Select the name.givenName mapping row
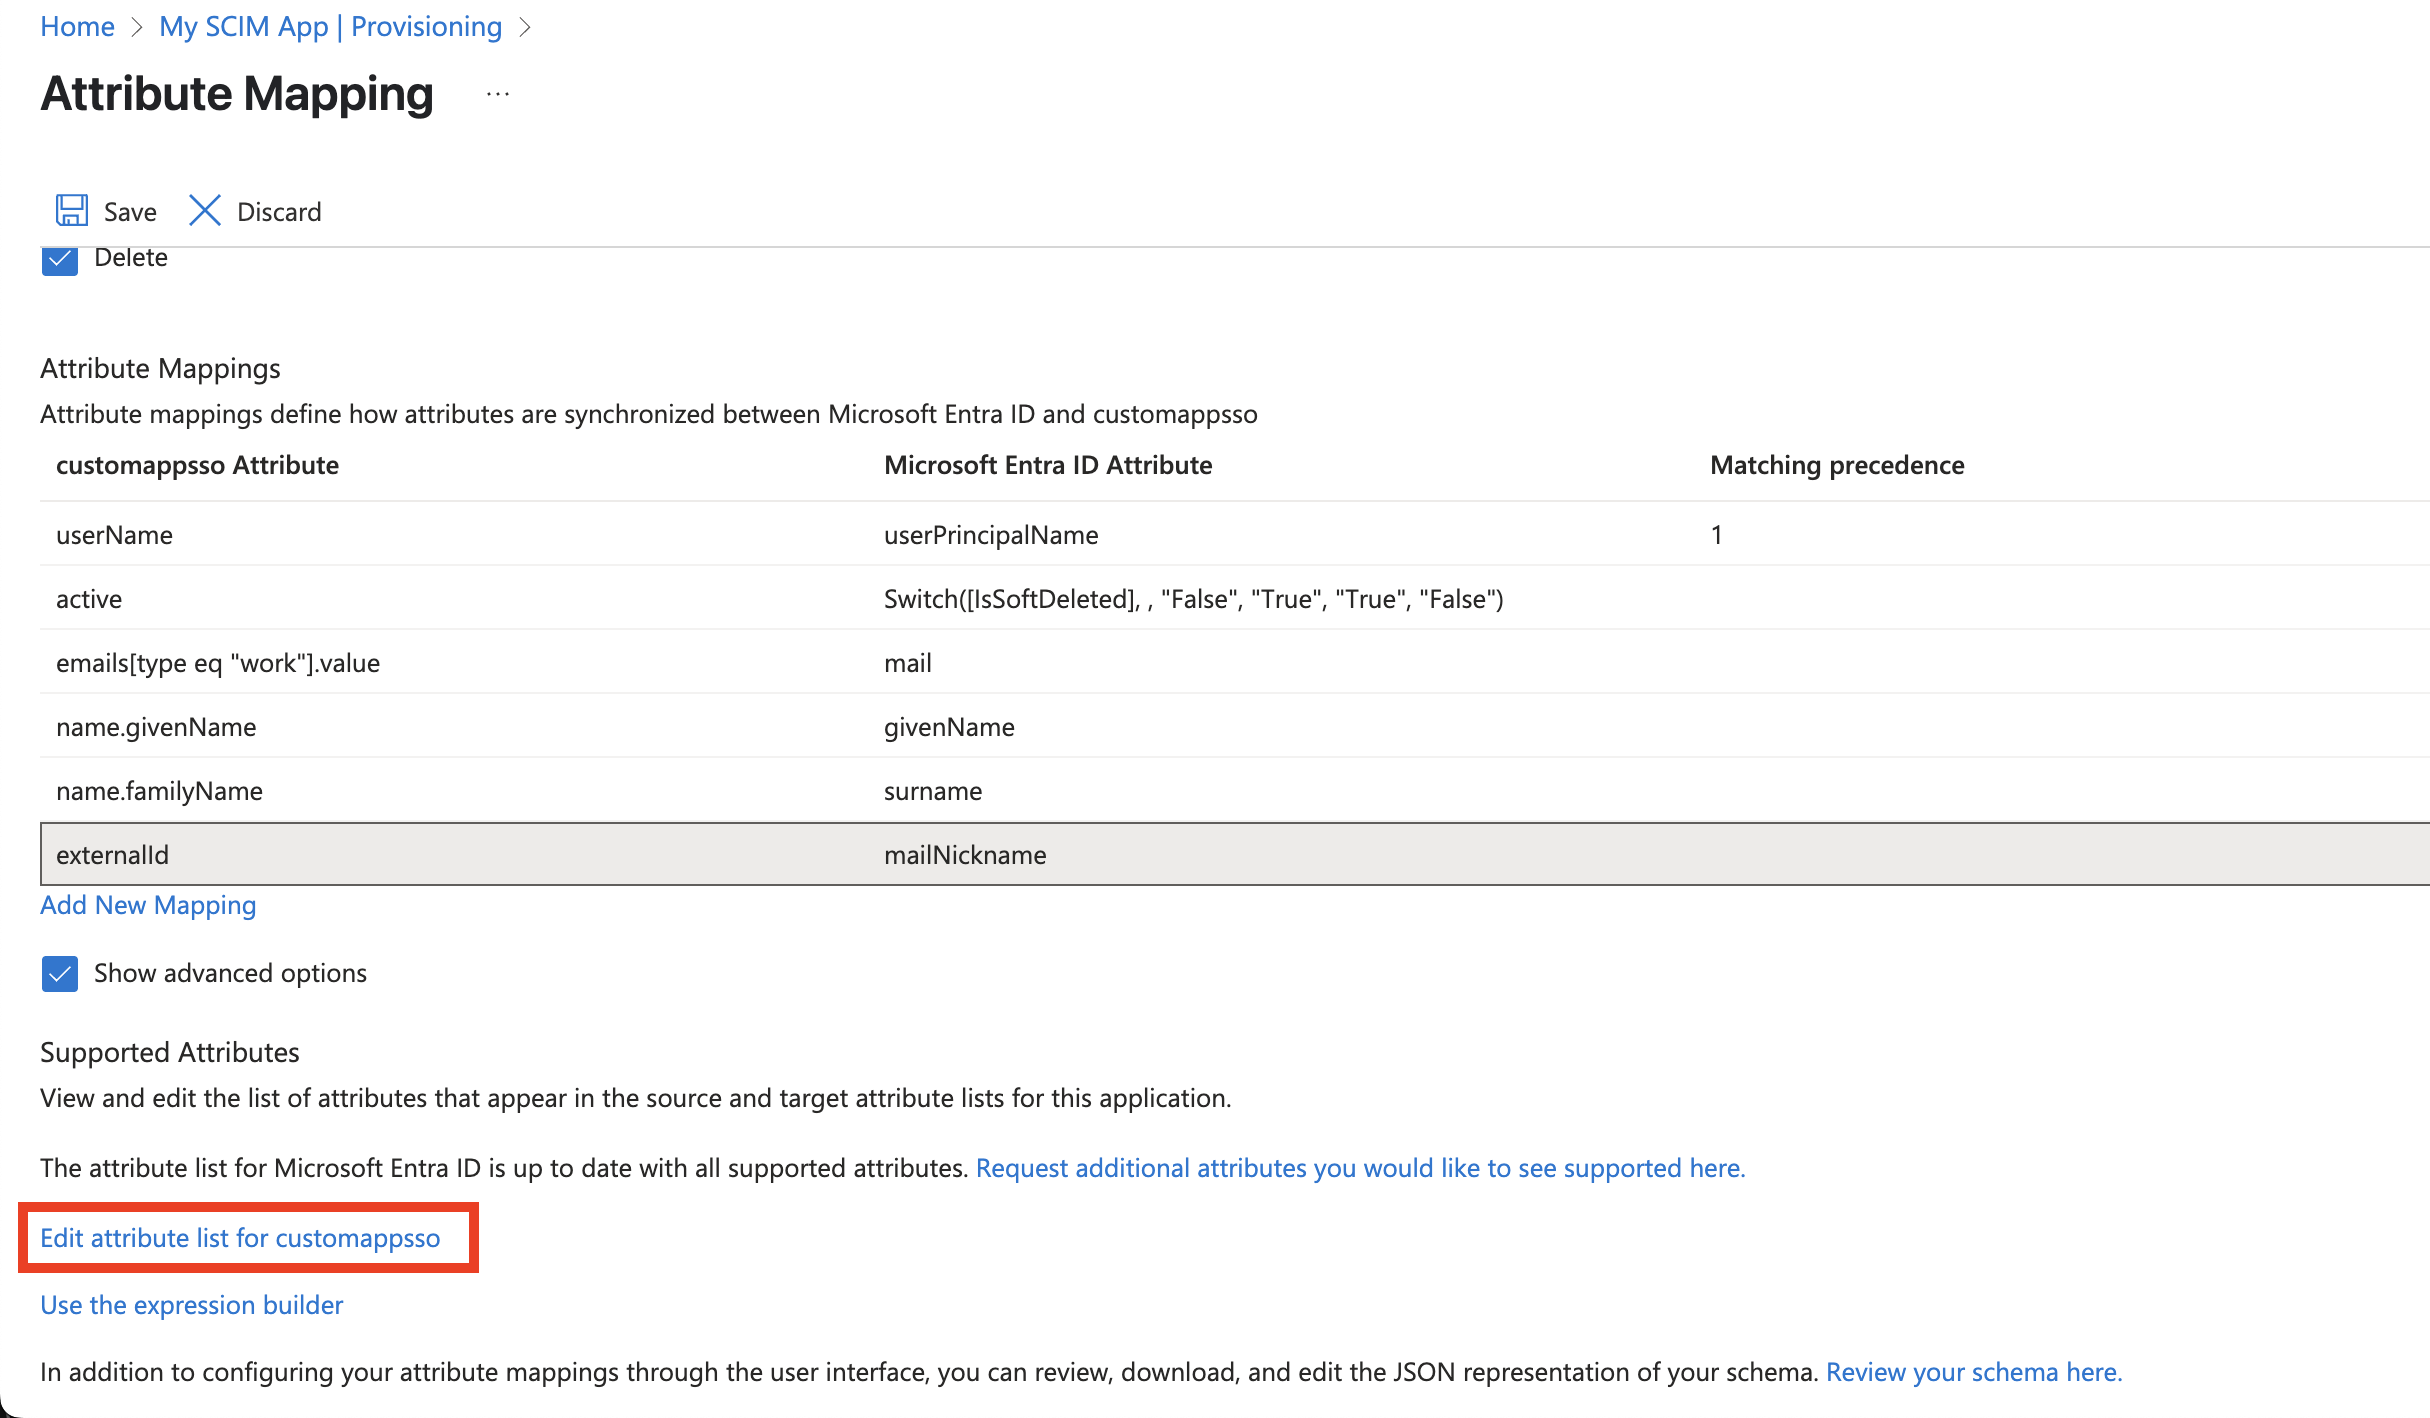The image size is (2430, 1418). (156, 727)
